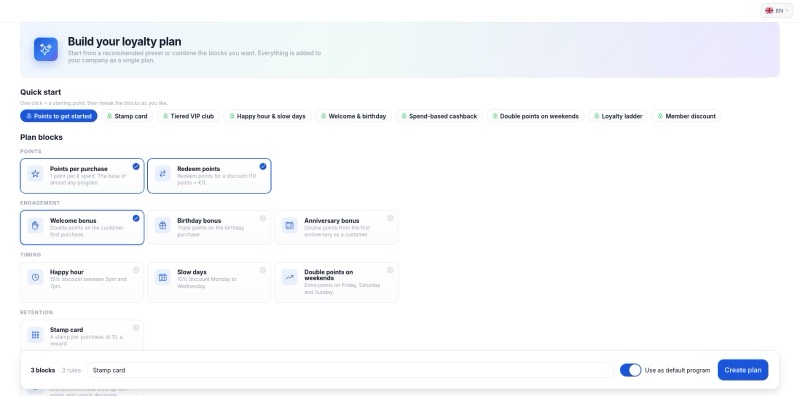Click the plan name field containing Stamp card
The image size is (800, 396).
click(x=350, y=370)
